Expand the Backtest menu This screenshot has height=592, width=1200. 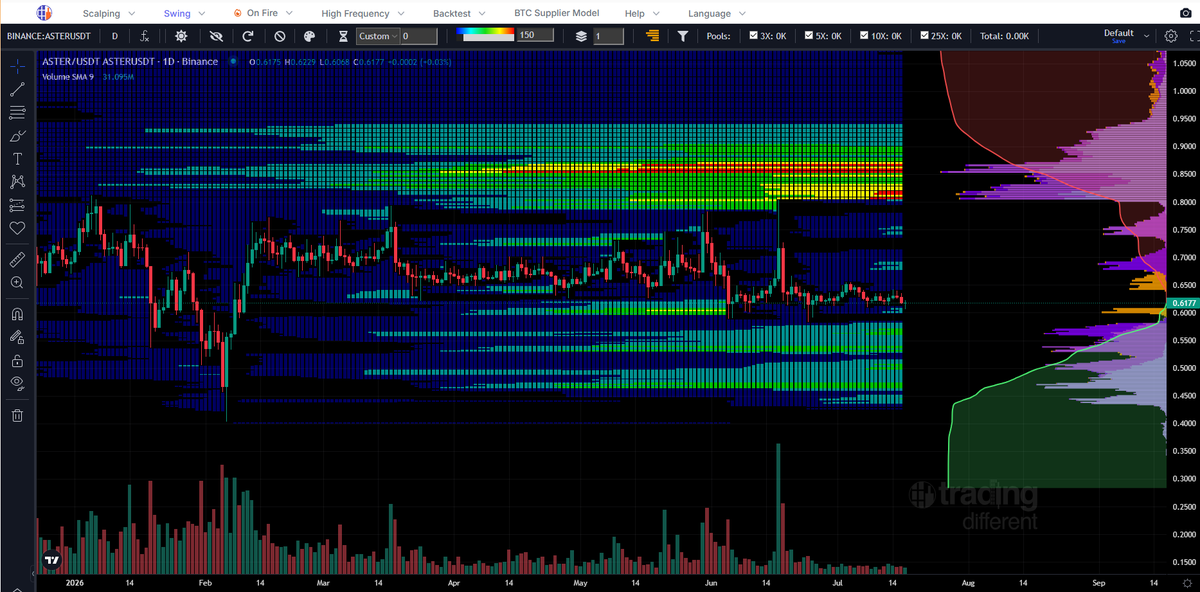459,14
